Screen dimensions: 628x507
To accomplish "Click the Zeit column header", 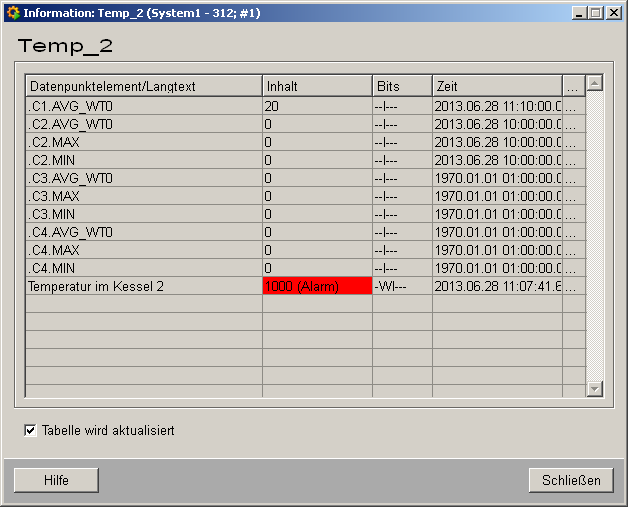I will pos(497,86).
